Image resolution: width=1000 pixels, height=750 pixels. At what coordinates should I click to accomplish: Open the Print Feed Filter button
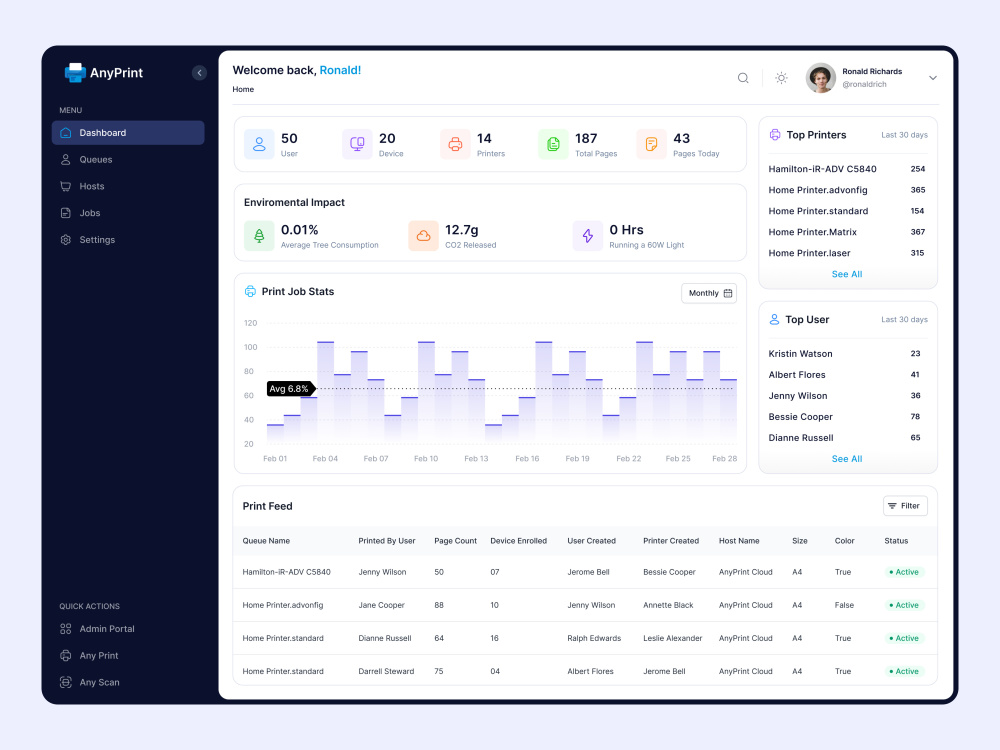pyautogui.click(x=905, y=506)
